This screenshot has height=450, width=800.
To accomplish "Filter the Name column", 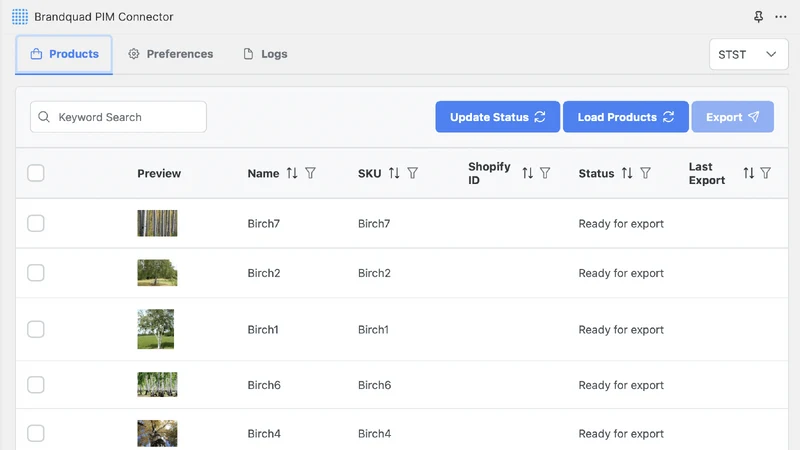I will (310, 173).
